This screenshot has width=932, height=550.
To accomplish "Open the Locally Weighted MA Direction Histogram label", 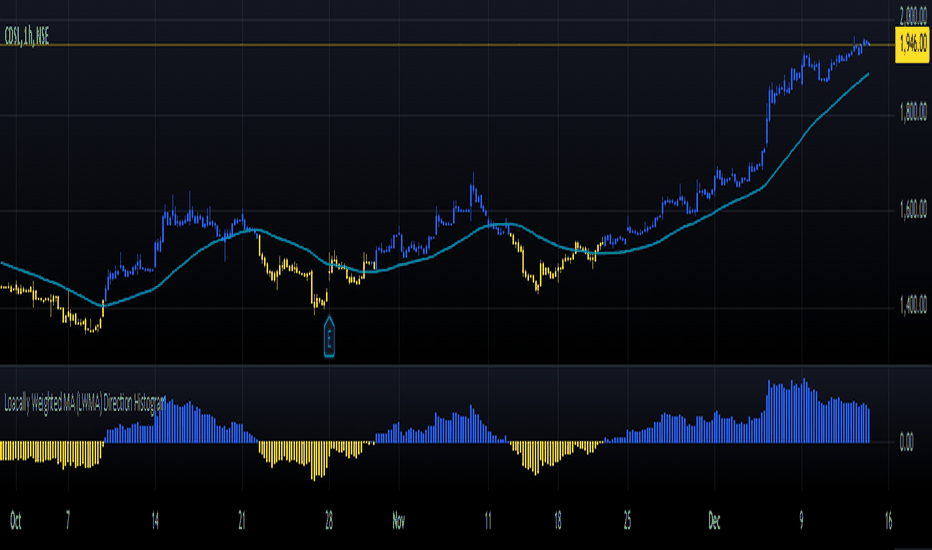I will 85,404.
